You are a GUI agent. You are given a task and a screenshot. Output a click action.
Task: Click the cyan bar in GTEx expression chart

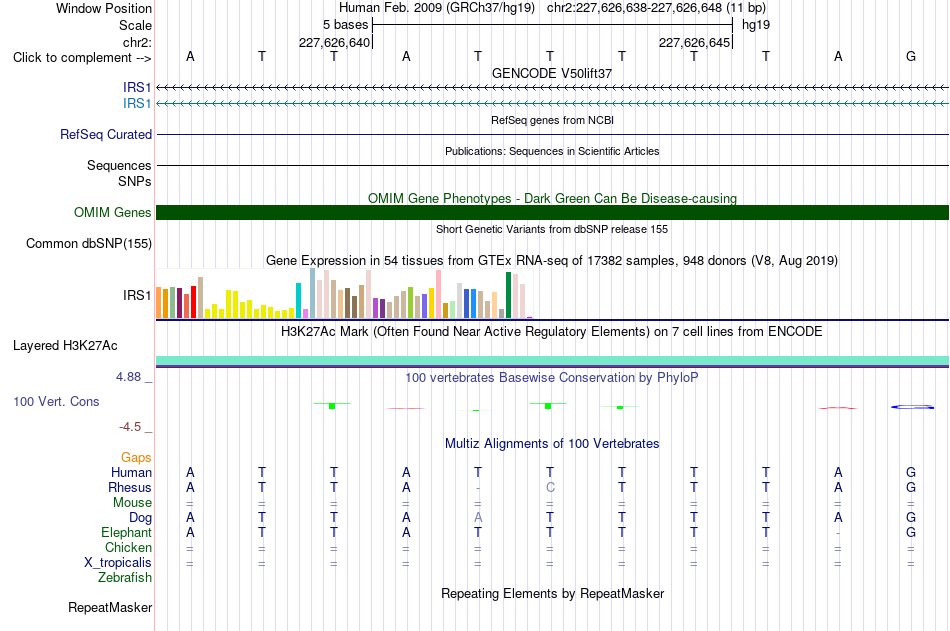click(298, 301)
